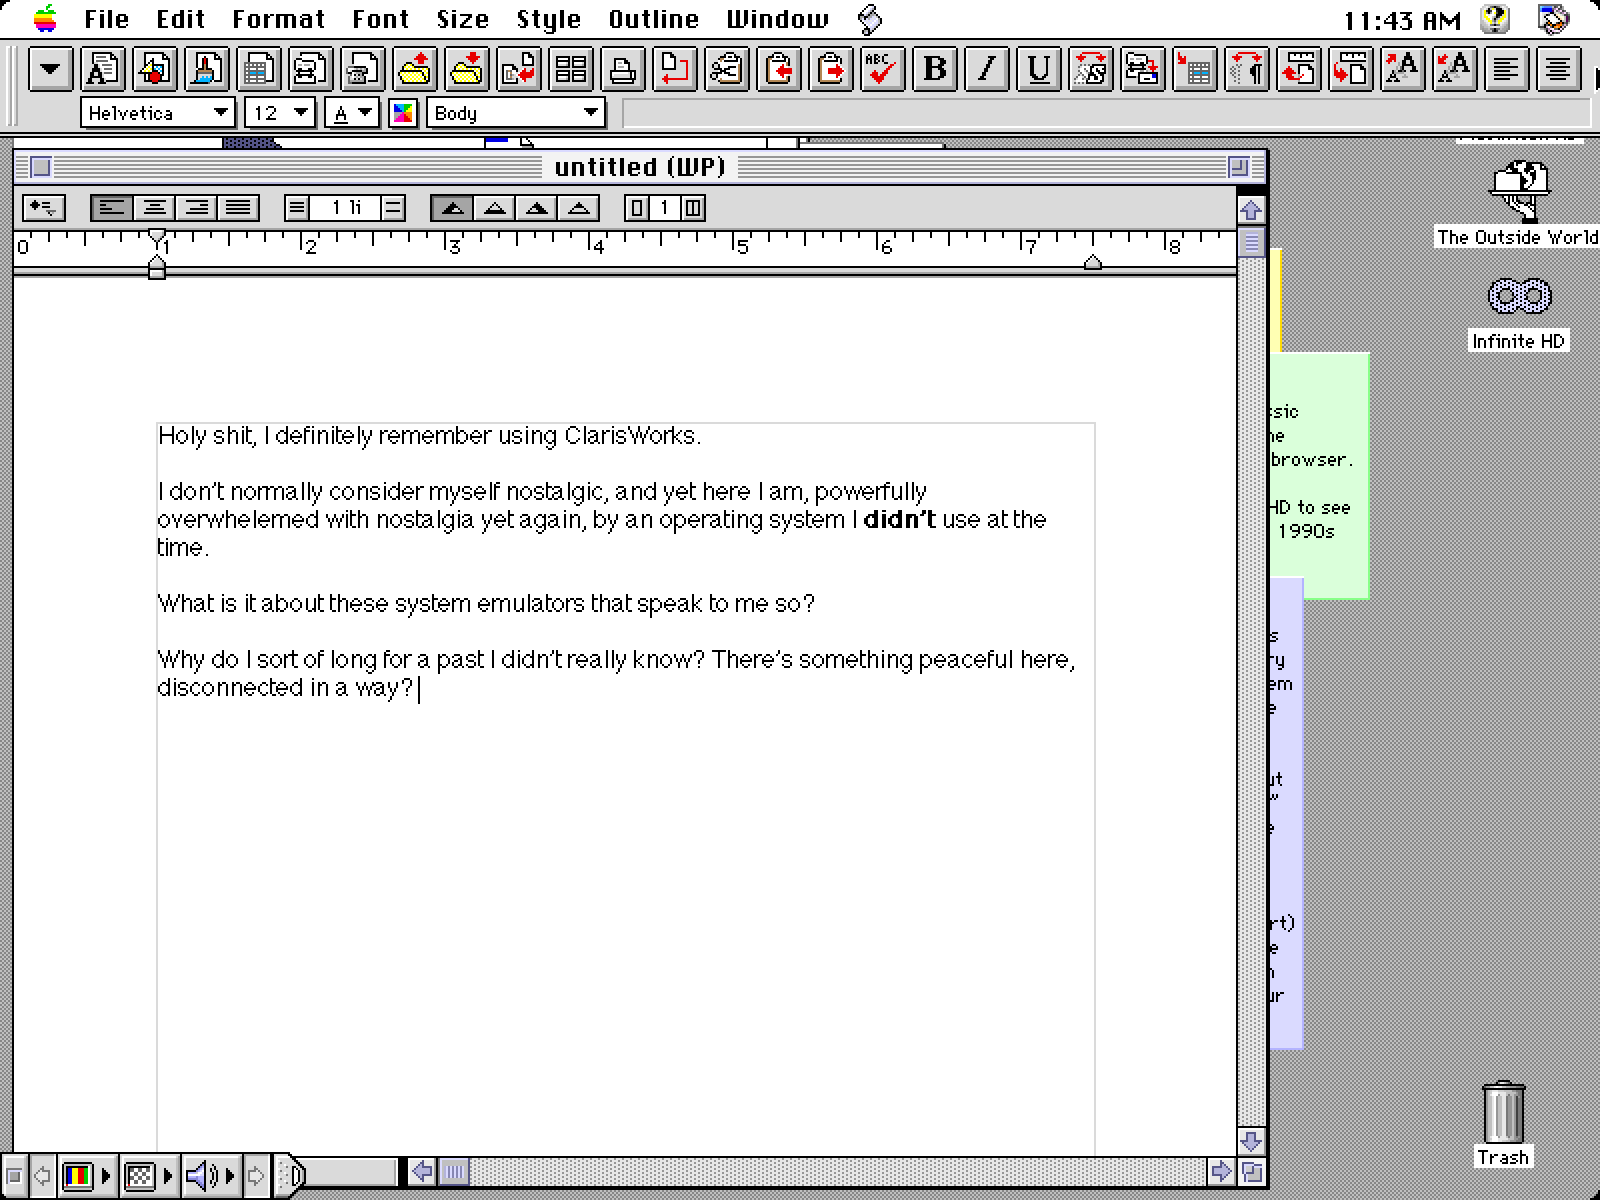The width and height of the screenshot is (1600, 1200).
Task: Click the new painting document icon with paintbrush
Action: [206, 69]
